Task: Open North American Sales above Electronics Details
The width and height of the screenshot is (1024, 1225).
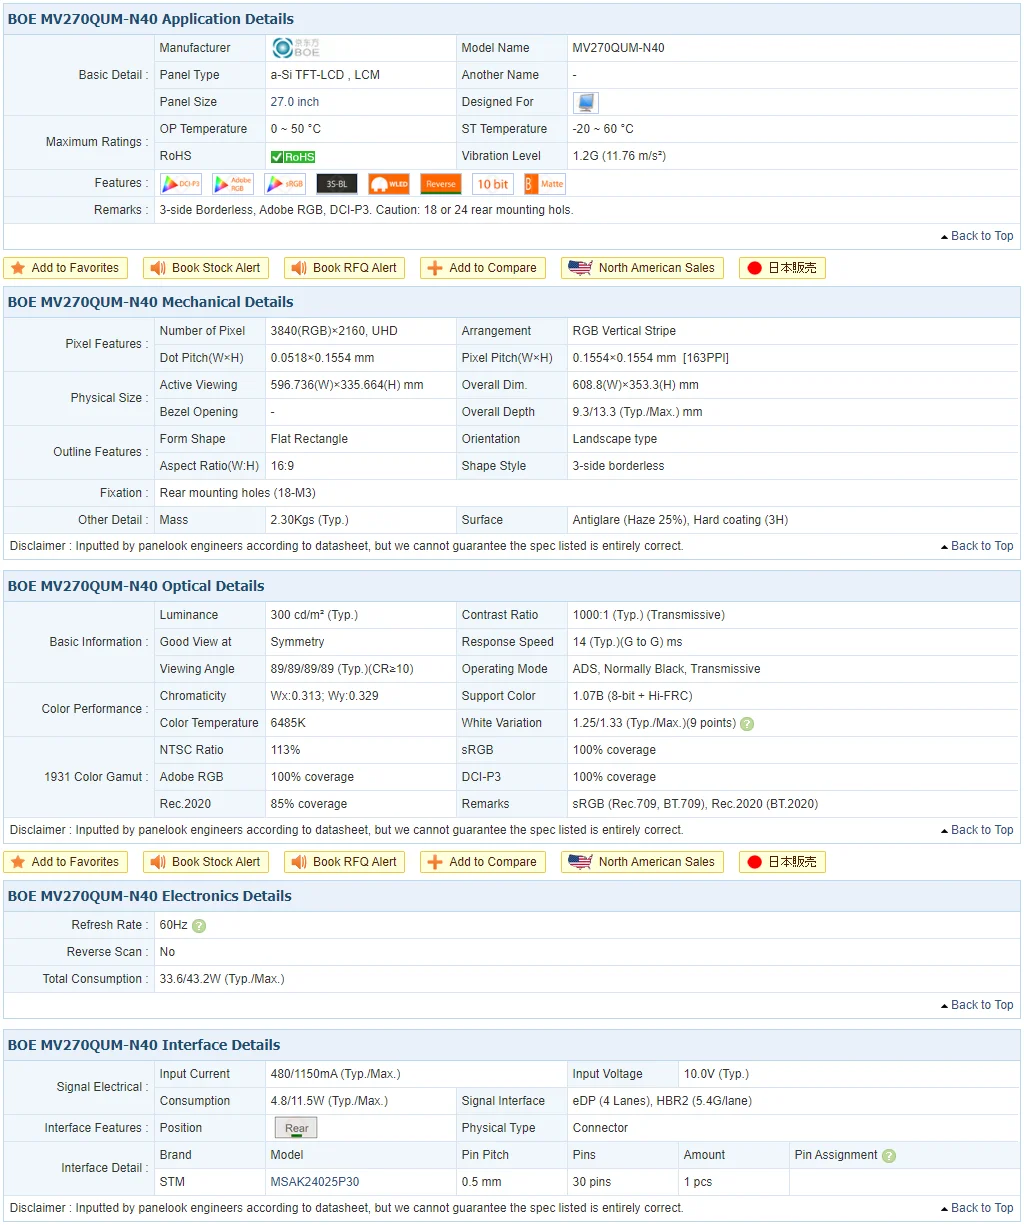Action: [642, 862]
